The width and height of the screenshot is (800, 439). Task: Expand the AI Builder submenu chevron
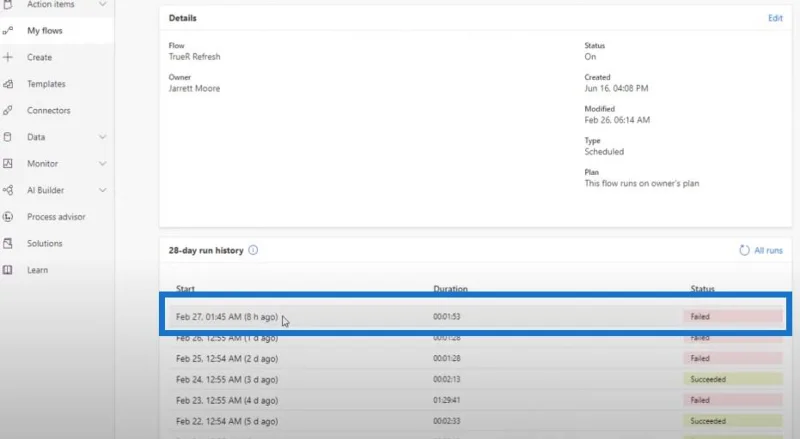[x=103, y=190]
